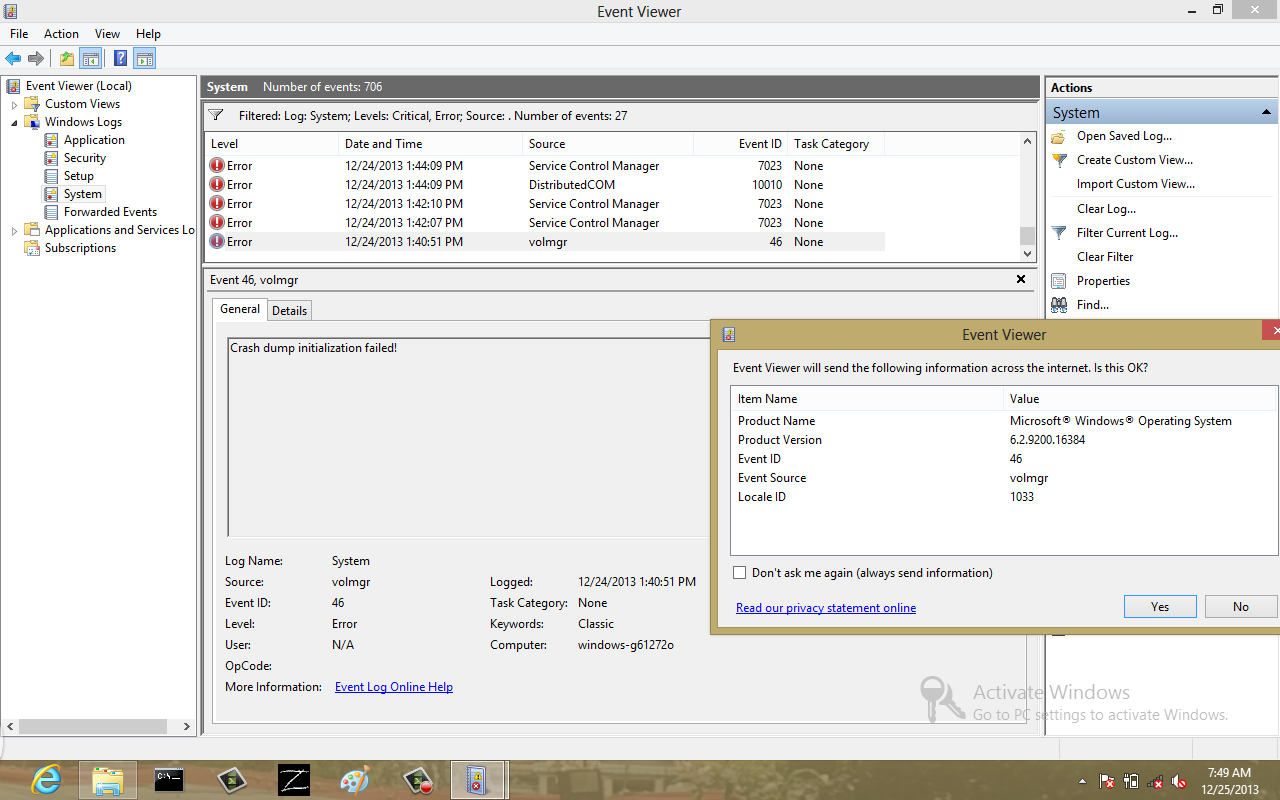Toggle the Action Pane visibility toolbar button

pos(144,58)
